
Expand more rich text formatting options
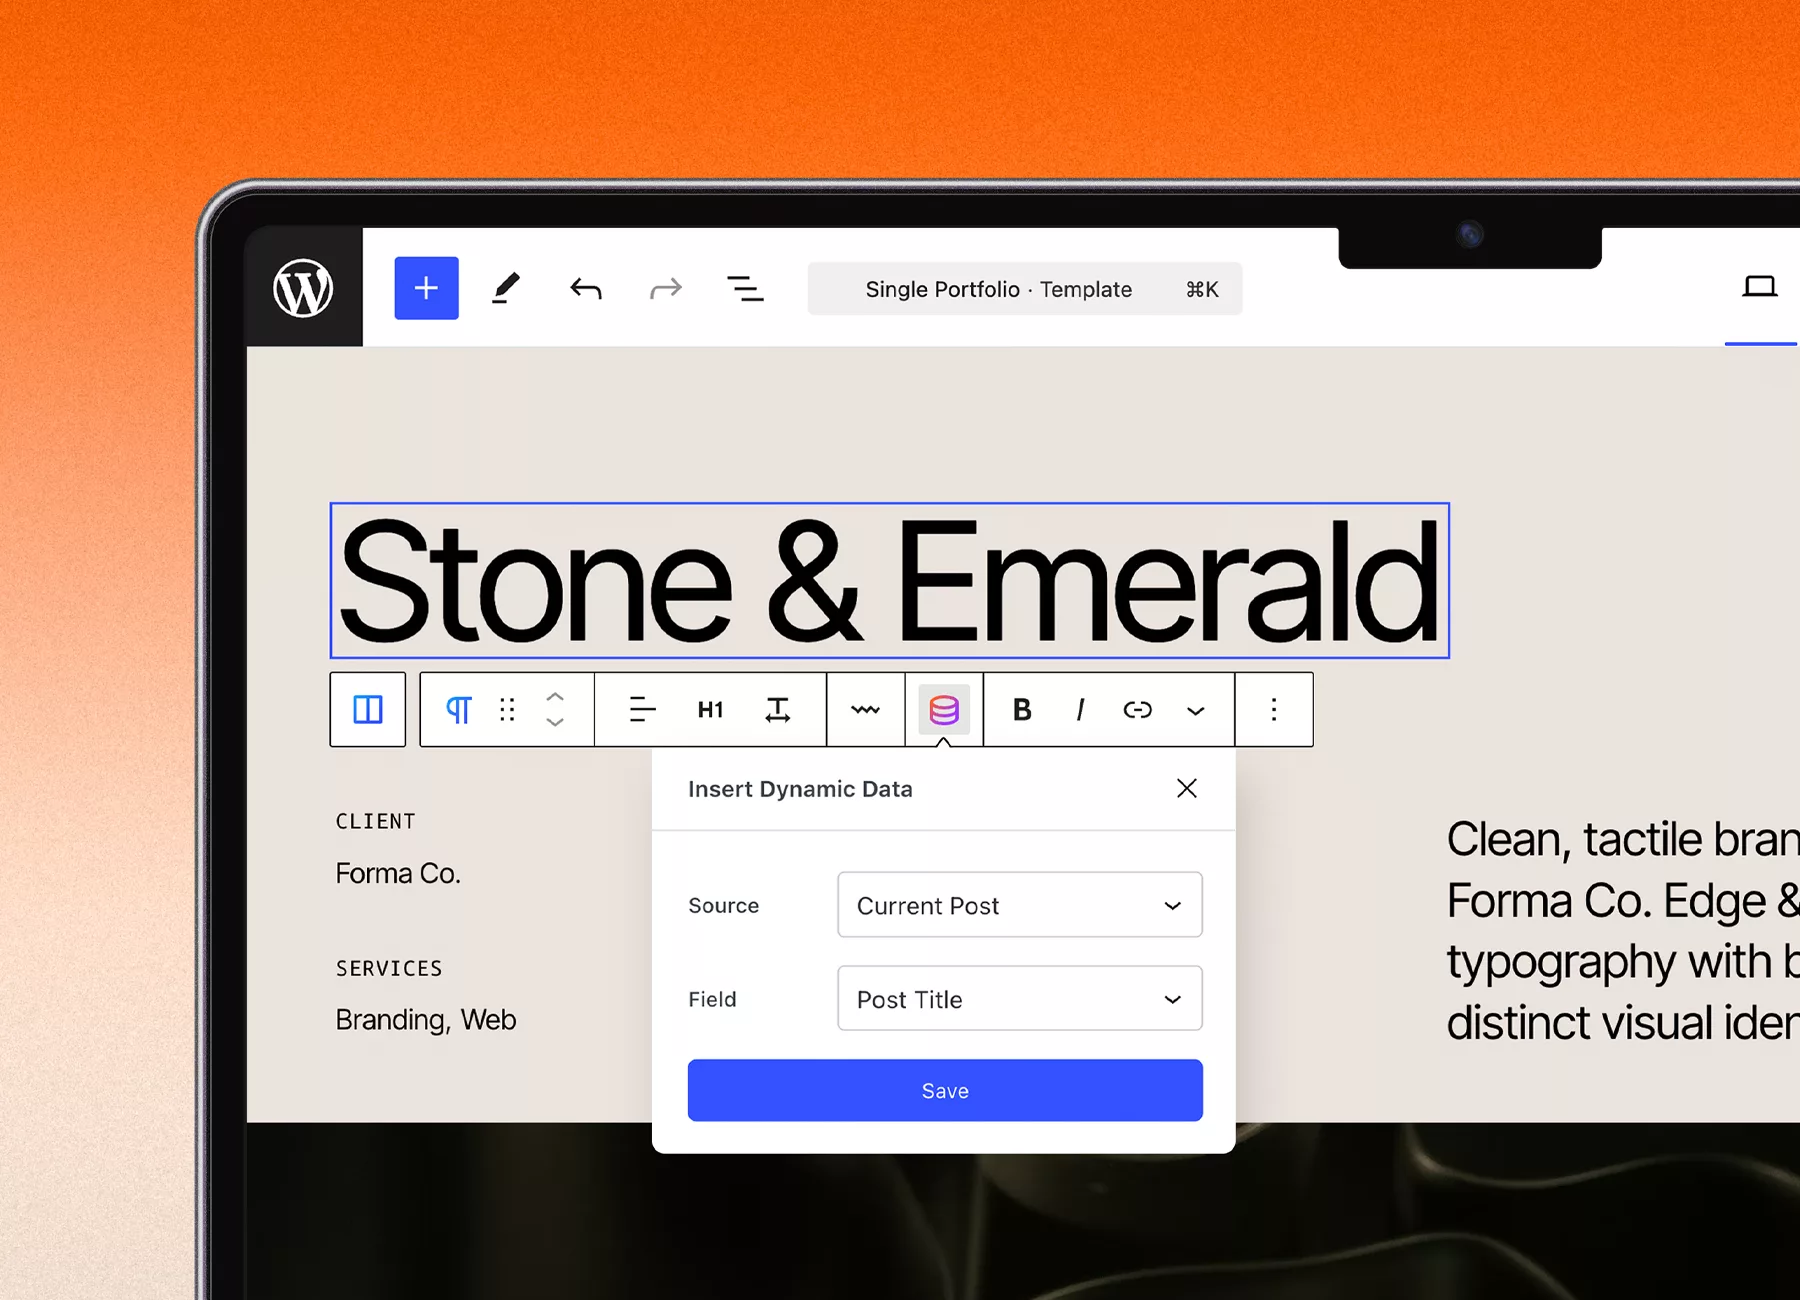[1195, 710]
